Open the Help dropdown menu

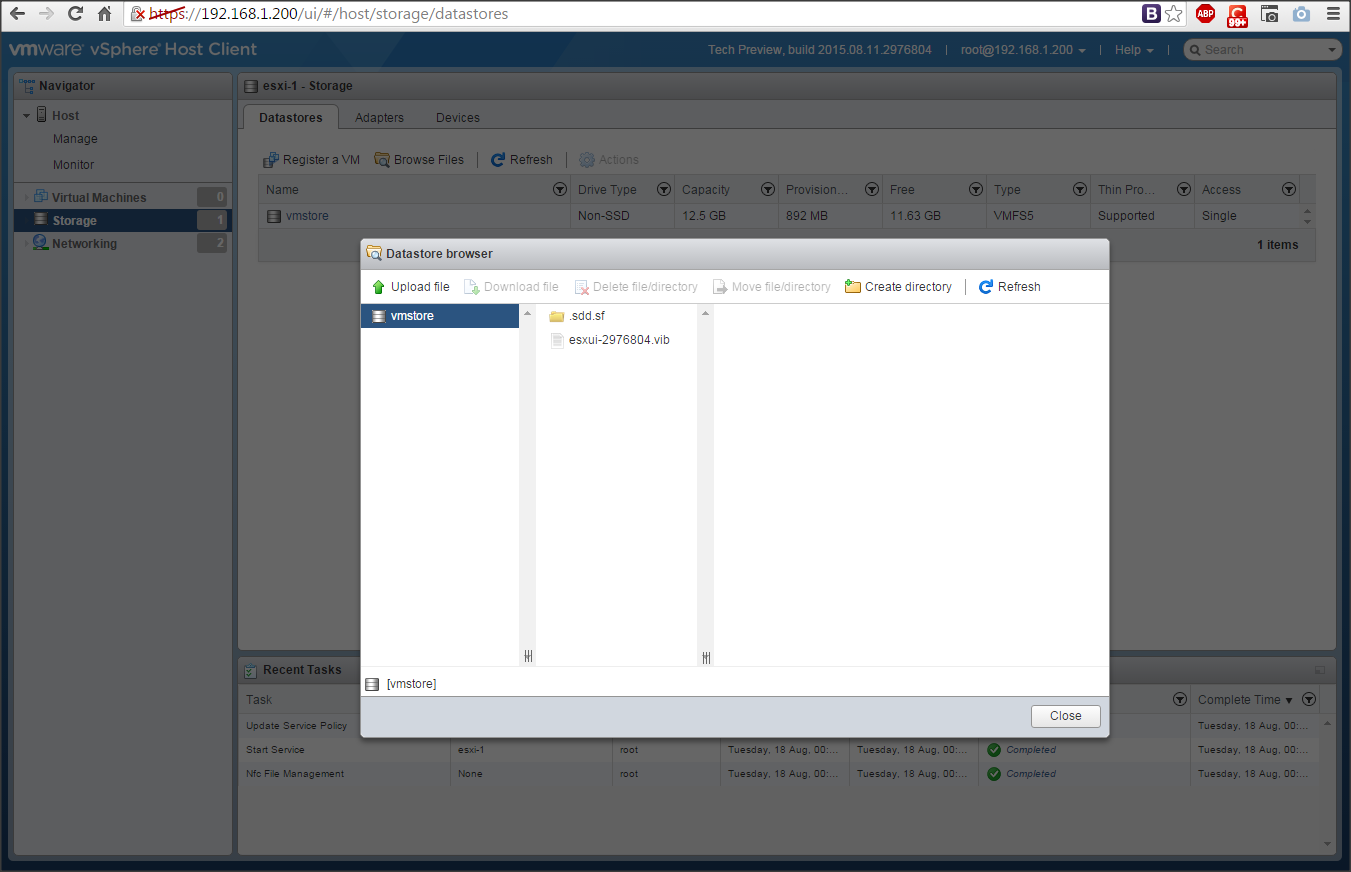[1134, 50]
